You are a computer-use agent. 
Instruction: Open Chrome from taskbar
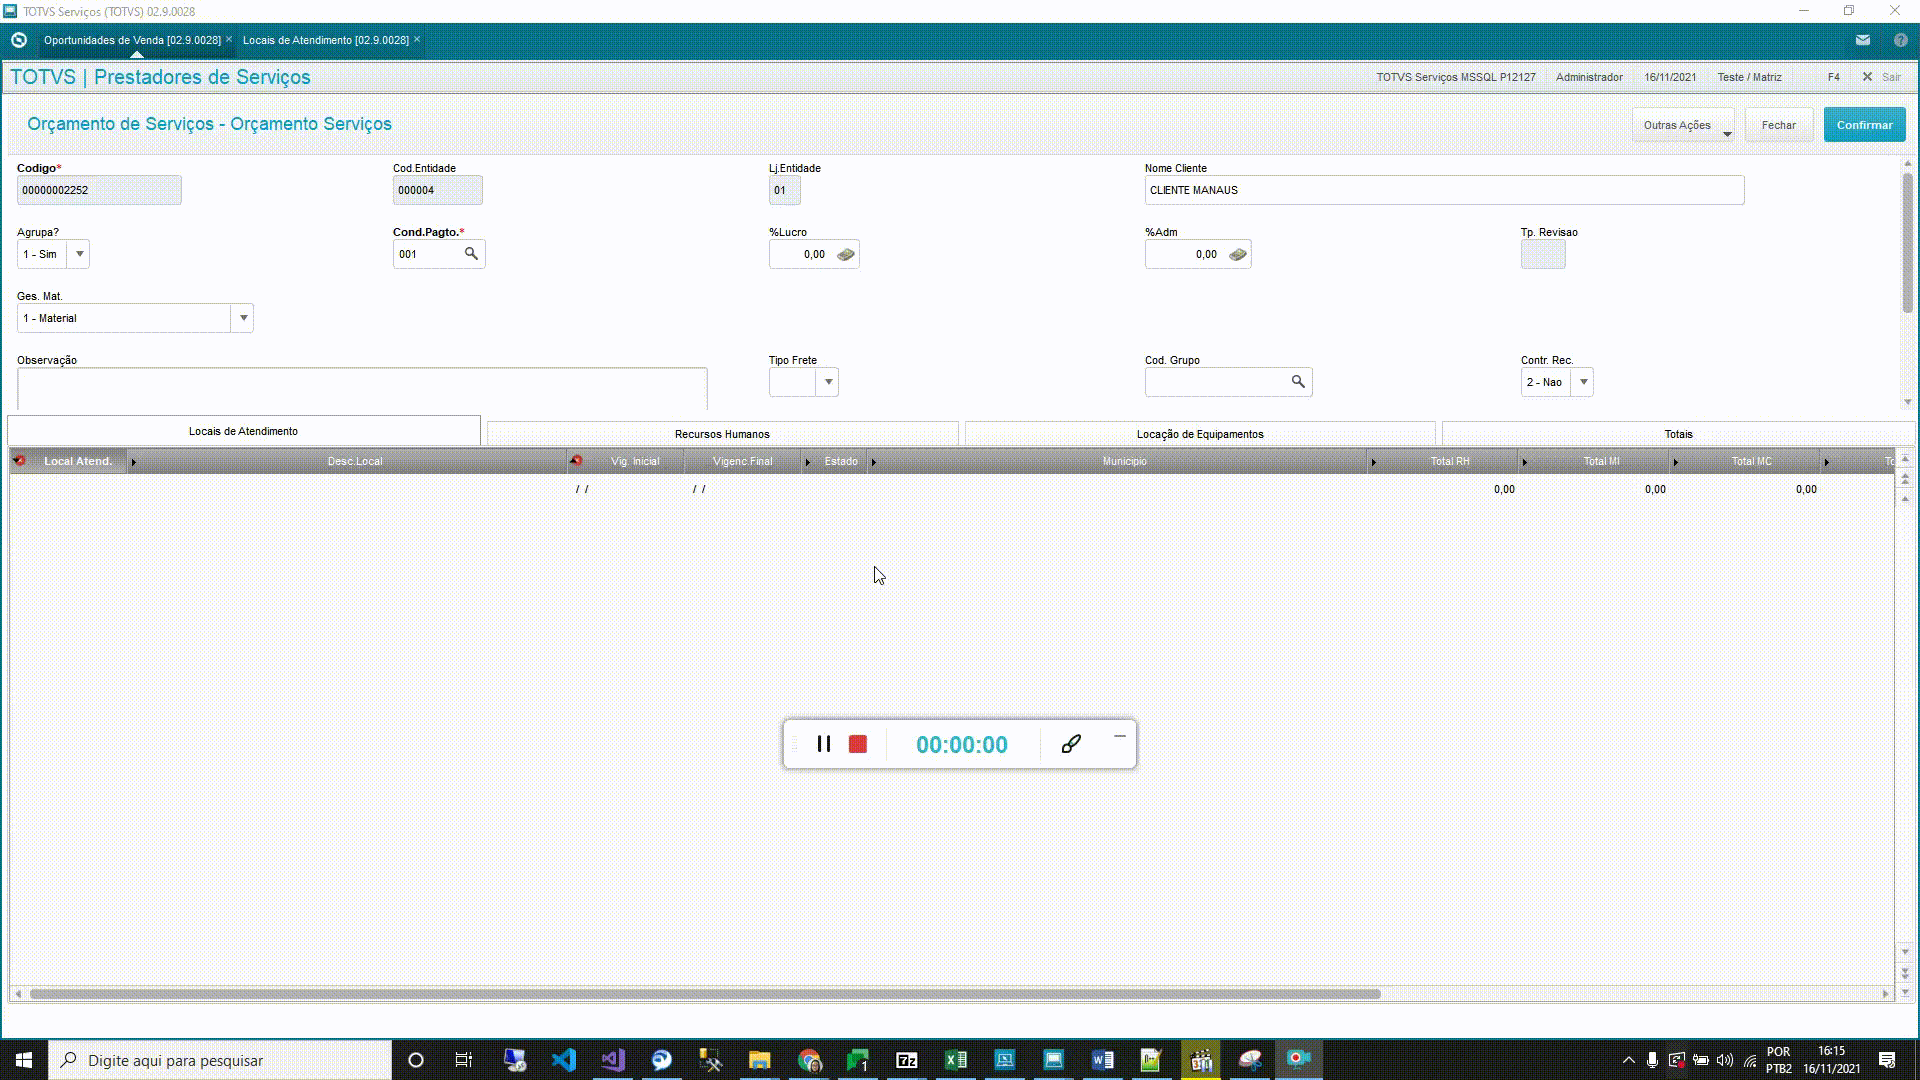click(809, 1060)
